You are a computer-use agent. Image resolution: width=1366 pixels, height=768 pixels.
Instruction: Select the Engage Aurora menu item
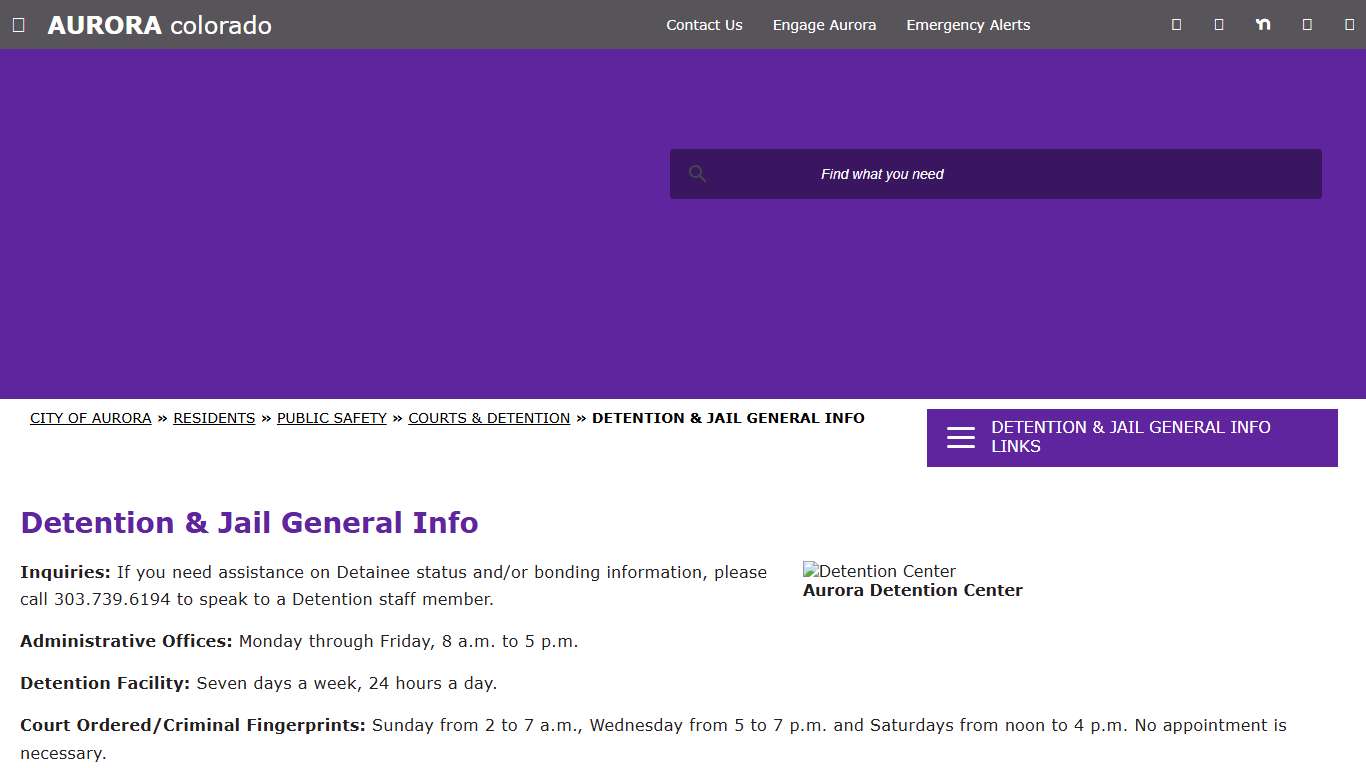coord(824,25)
